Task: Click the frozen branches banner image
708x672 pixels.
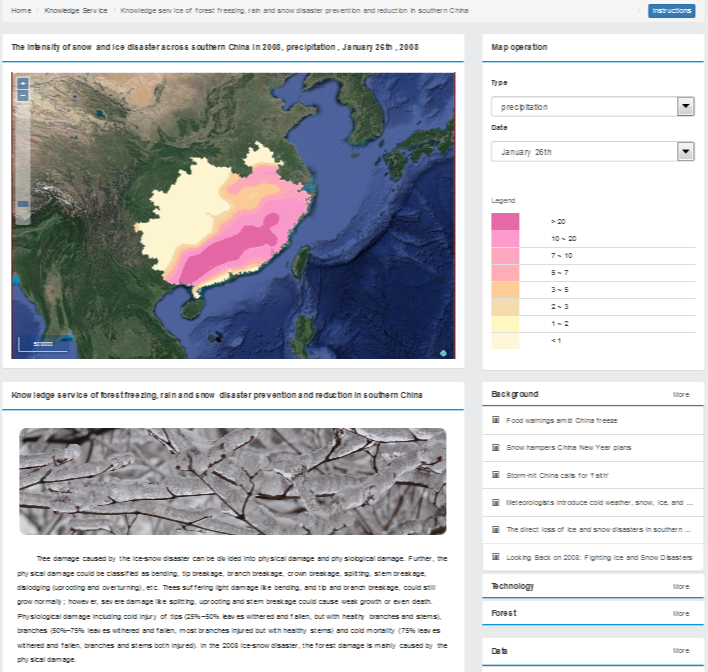Action: (233, 481)
